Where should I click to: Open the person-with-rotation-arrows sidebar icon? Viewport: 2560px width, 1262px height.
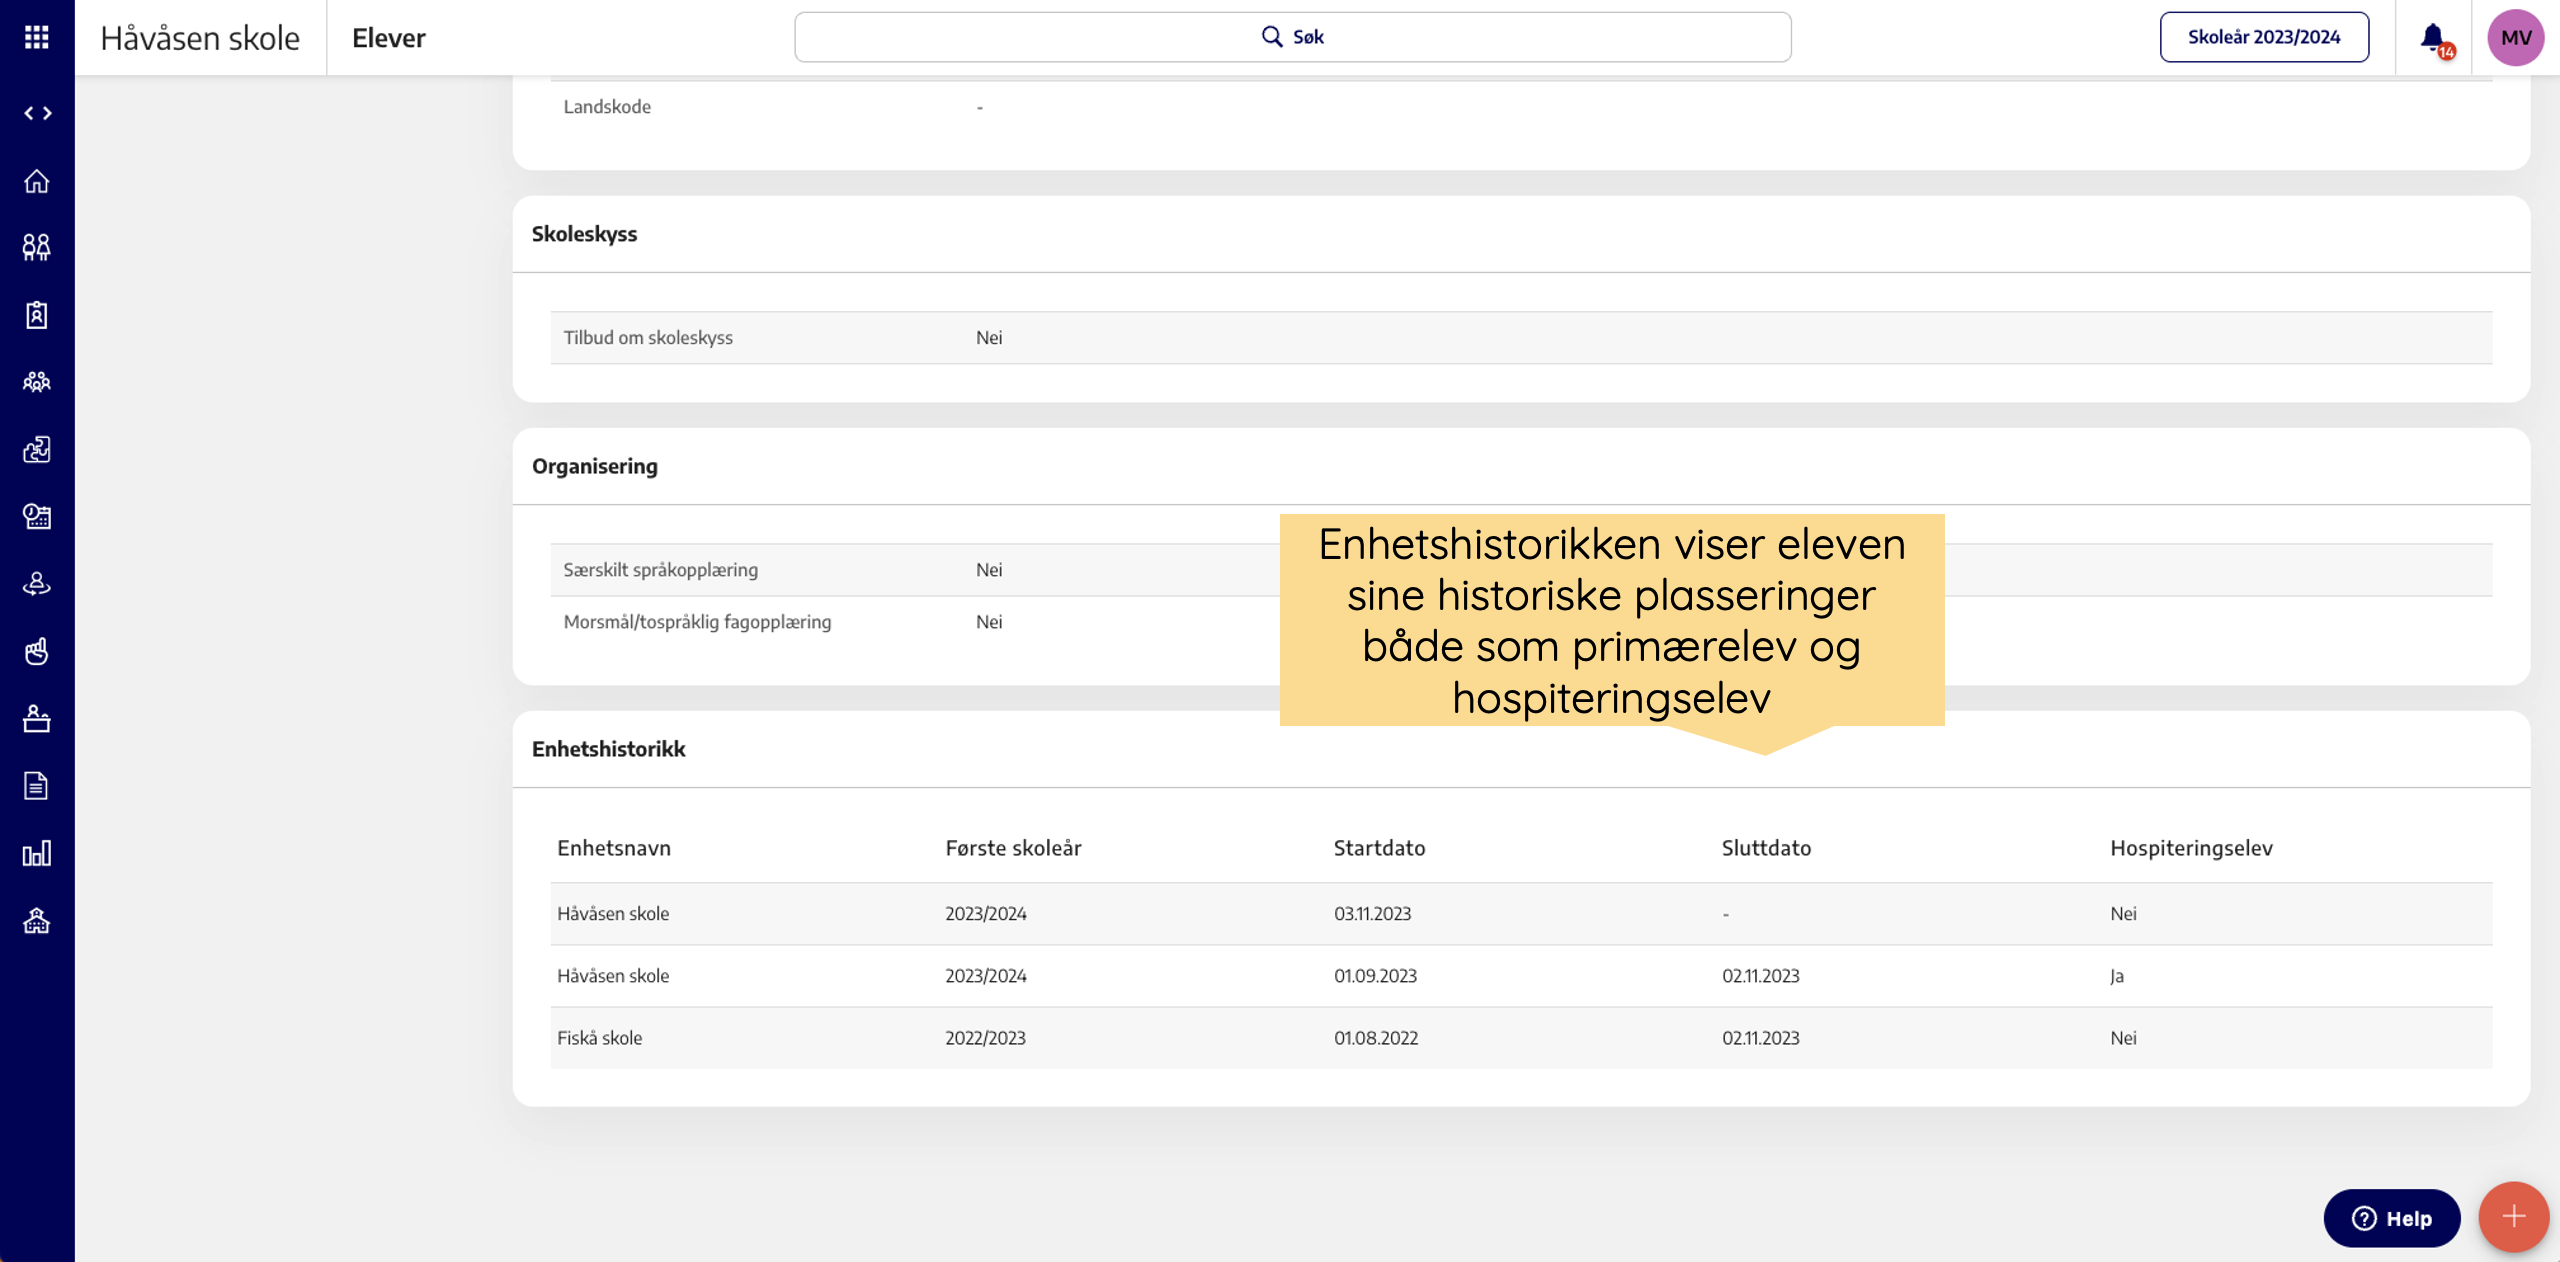[37, 583]
